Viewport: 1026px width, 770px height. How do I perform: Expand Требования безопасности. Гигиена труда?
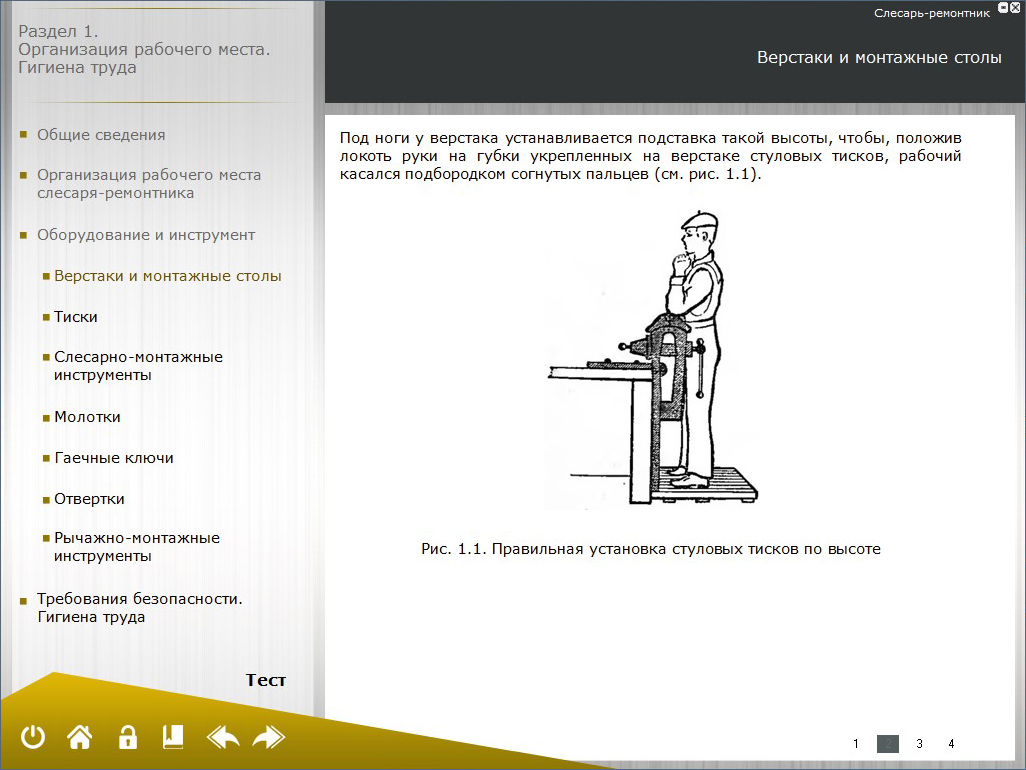pos(140,608)
